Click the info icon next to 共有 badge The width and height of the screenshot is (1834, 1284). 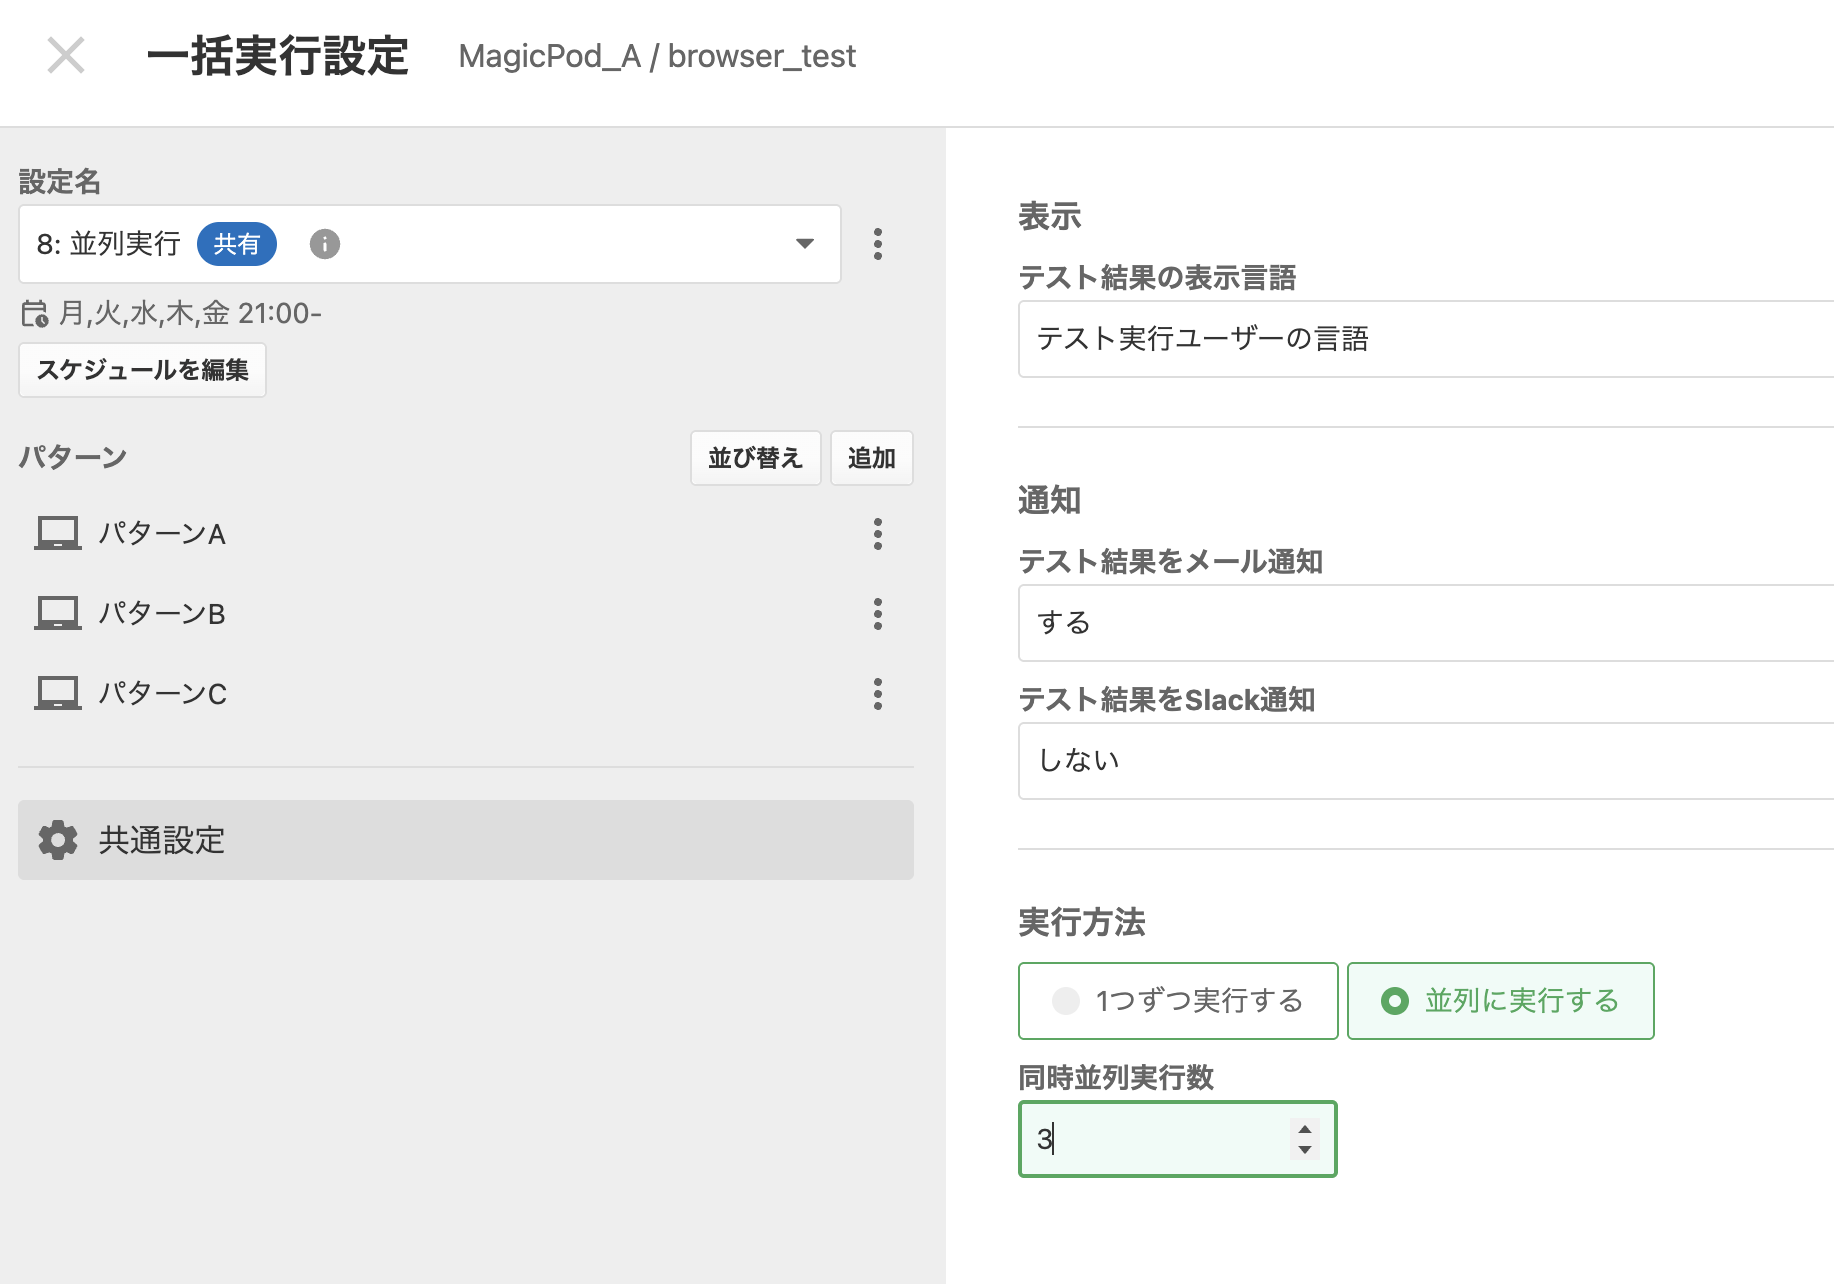[x=325, y=244]
